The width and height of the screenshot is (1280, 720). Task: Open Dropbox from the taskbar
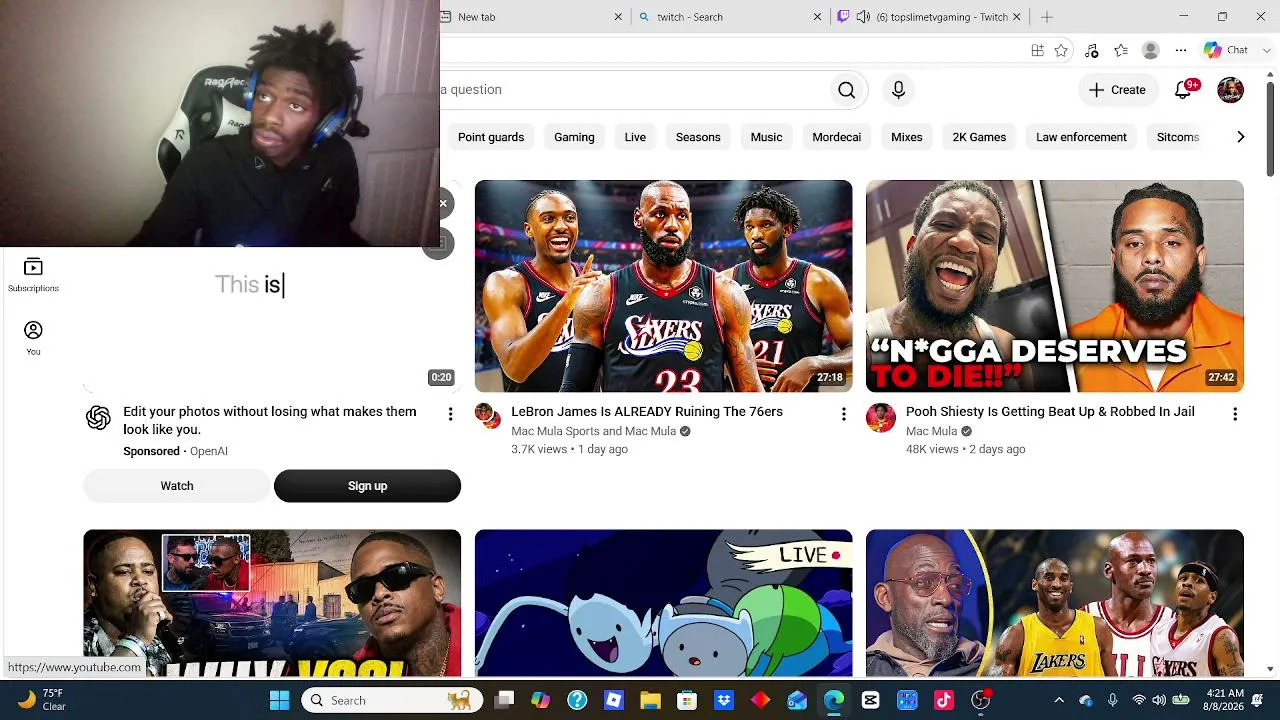pos(724,700)
